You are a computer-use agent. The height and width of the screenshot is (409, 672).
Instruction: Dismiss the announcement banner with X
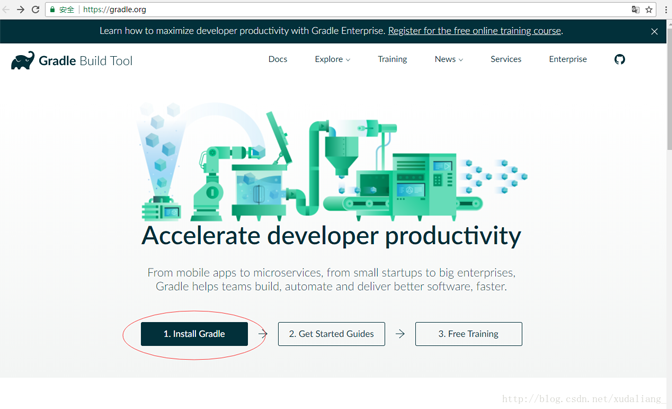[x=654, y=31]
